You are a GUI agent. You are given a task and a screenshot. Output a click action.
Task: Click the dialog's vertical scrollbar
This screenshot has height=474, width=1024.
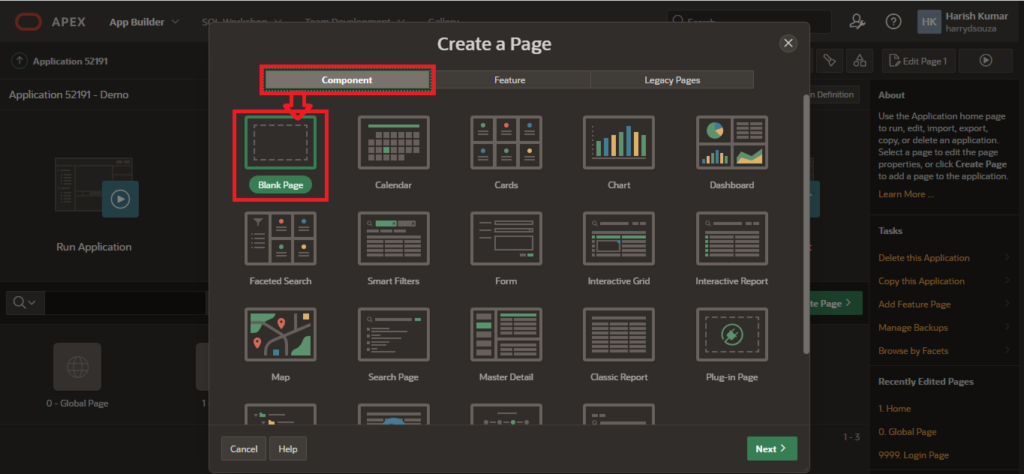806,220
